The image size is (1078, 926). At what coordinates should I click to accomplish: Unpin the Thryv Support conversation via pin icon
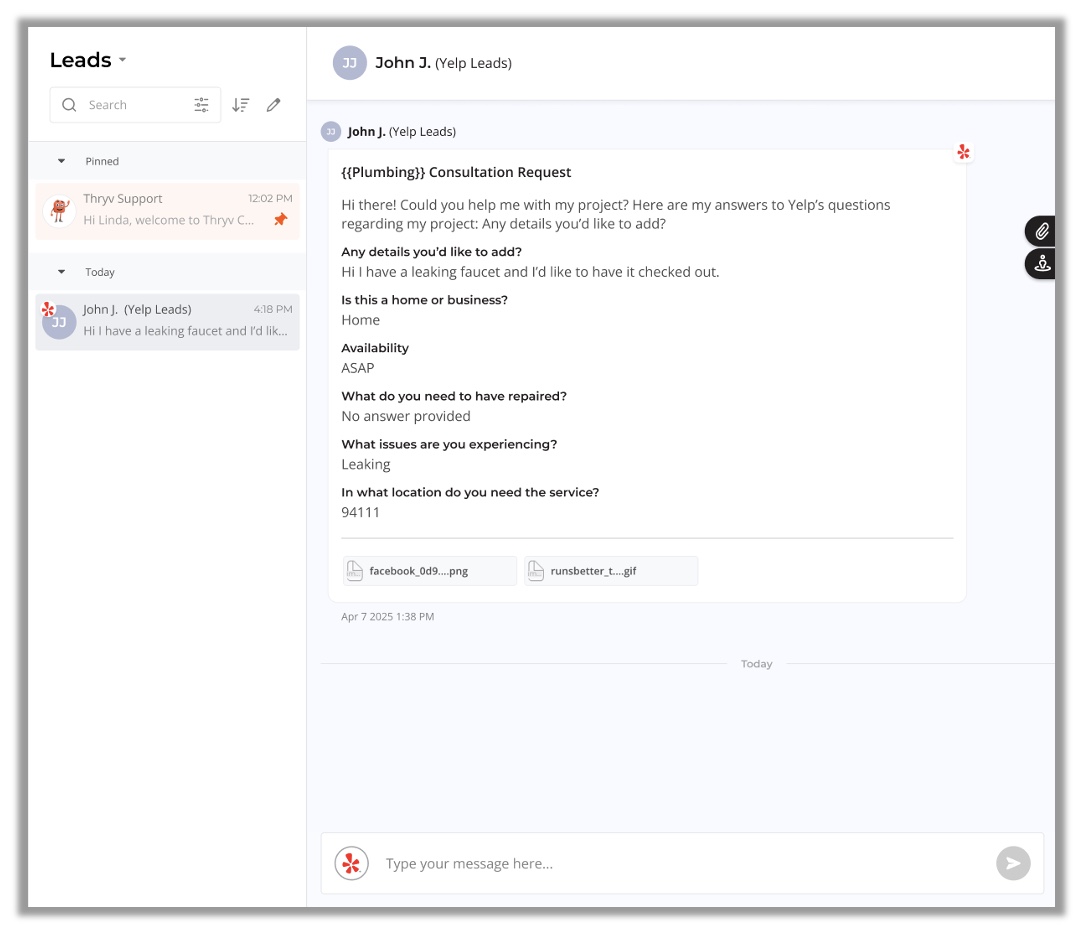click(280, 220)
